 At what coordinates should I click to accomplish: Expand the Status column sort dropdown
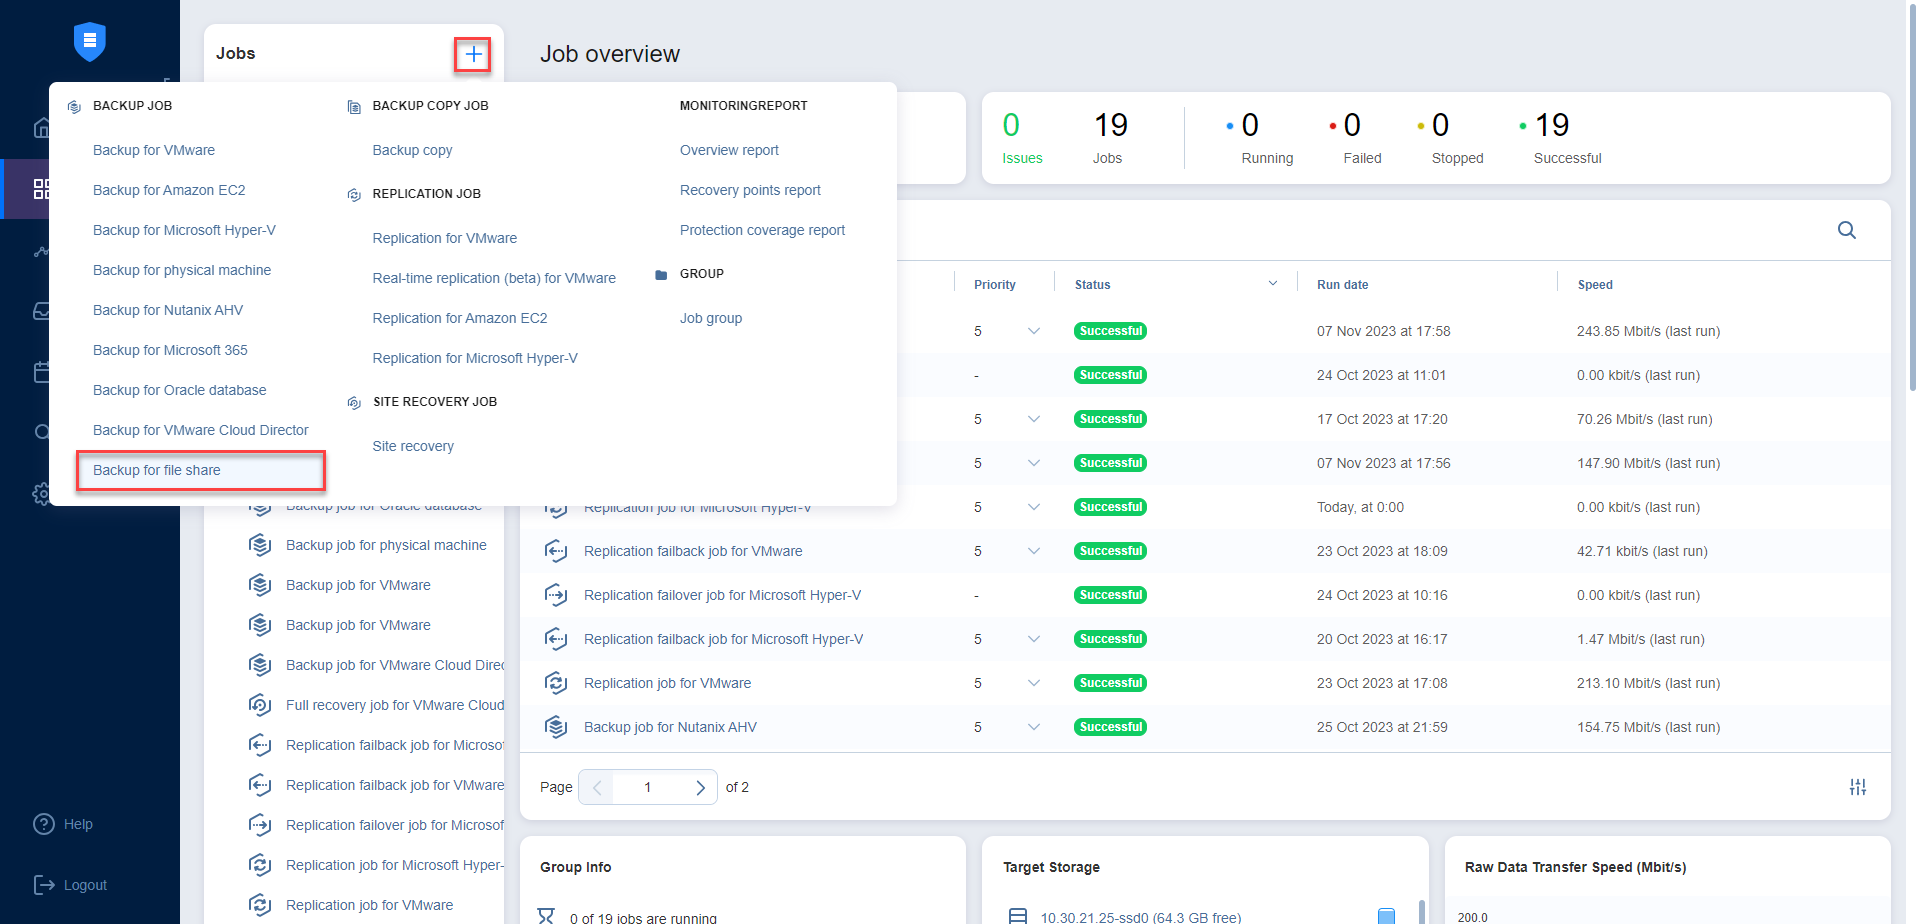(1272, 284)
